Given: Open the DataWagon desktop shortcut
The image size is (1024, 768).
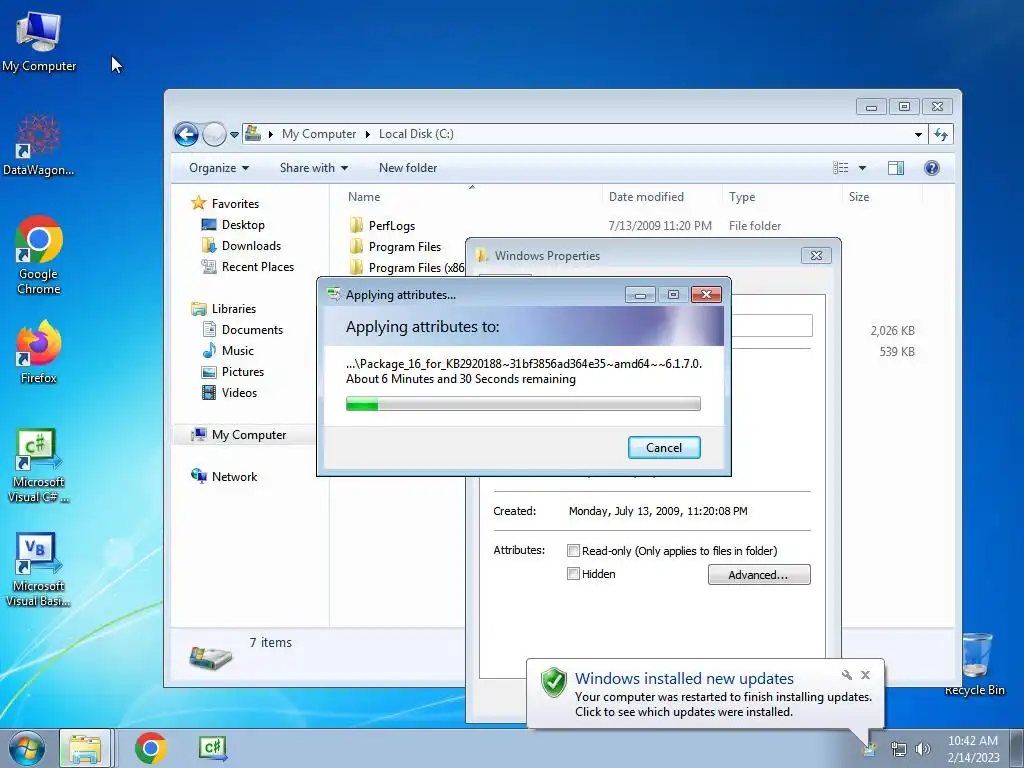Looking at the screenshot, I should coord(39,145).
